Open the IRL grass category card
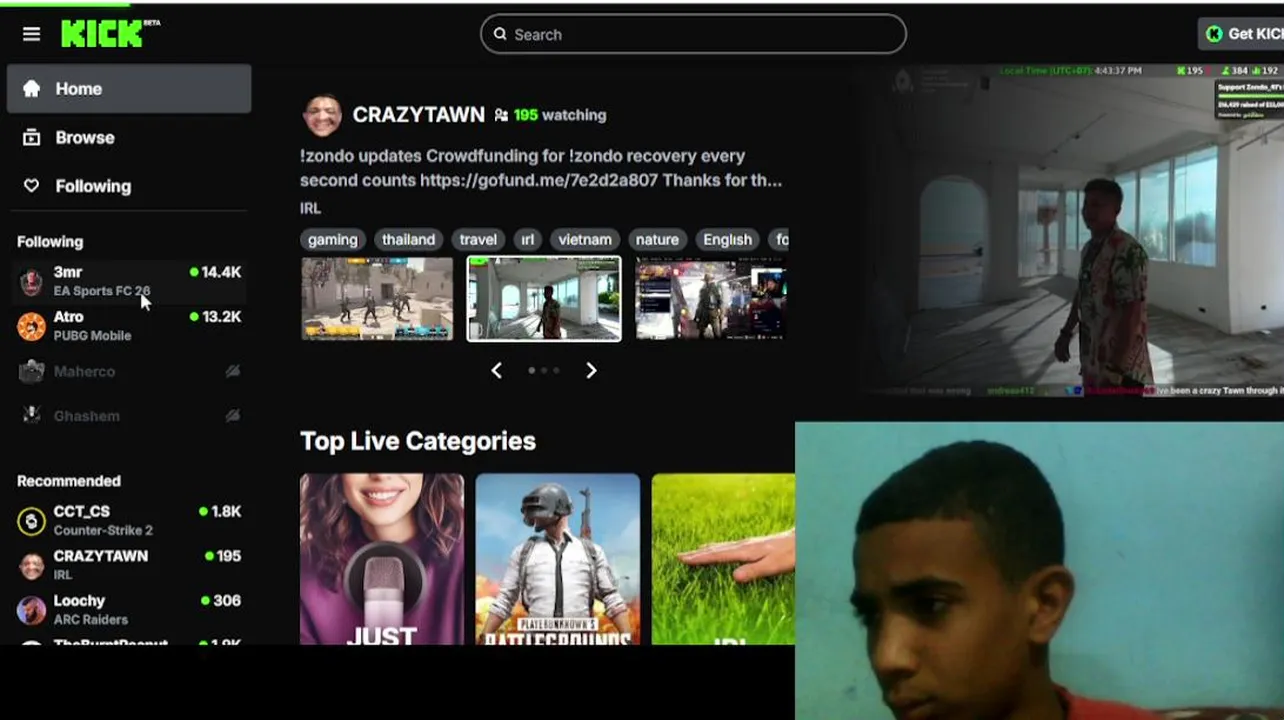 click(723, 559)
